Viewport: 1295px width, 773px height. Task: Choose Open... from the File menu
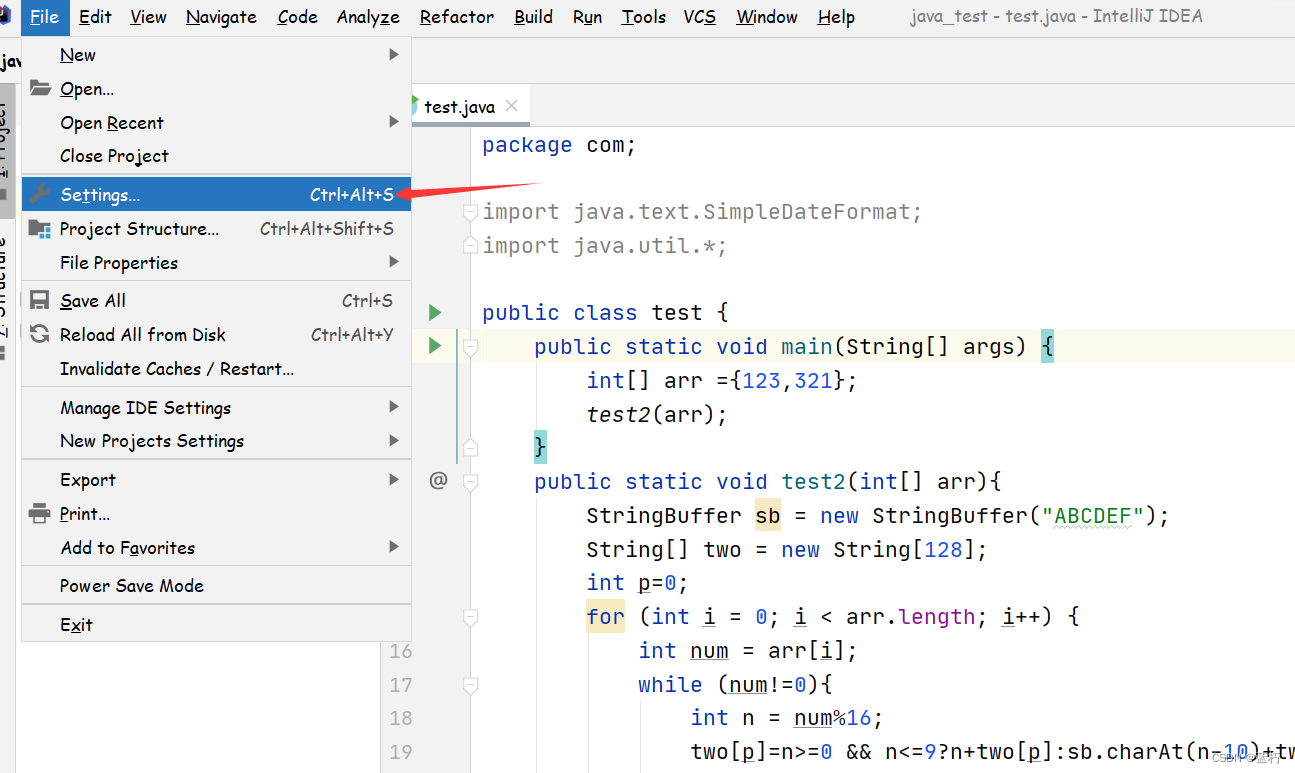point(216,89)
